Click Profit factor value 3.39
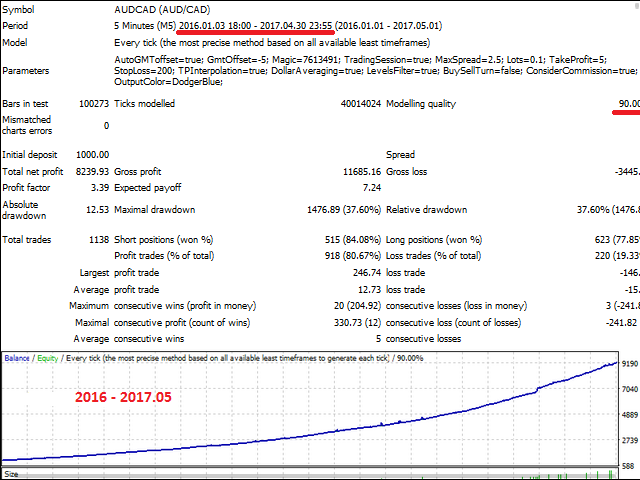Image resolution: width=640 pixels, height=480 pixels. point(100,188)
